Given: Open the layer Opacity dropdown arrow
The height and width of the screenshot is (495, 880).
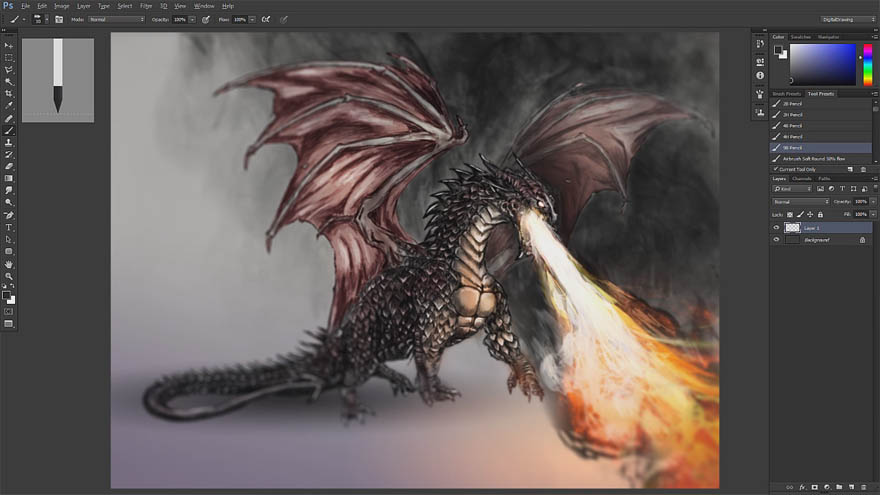Looking at the screenshot, I should point(873,201).
